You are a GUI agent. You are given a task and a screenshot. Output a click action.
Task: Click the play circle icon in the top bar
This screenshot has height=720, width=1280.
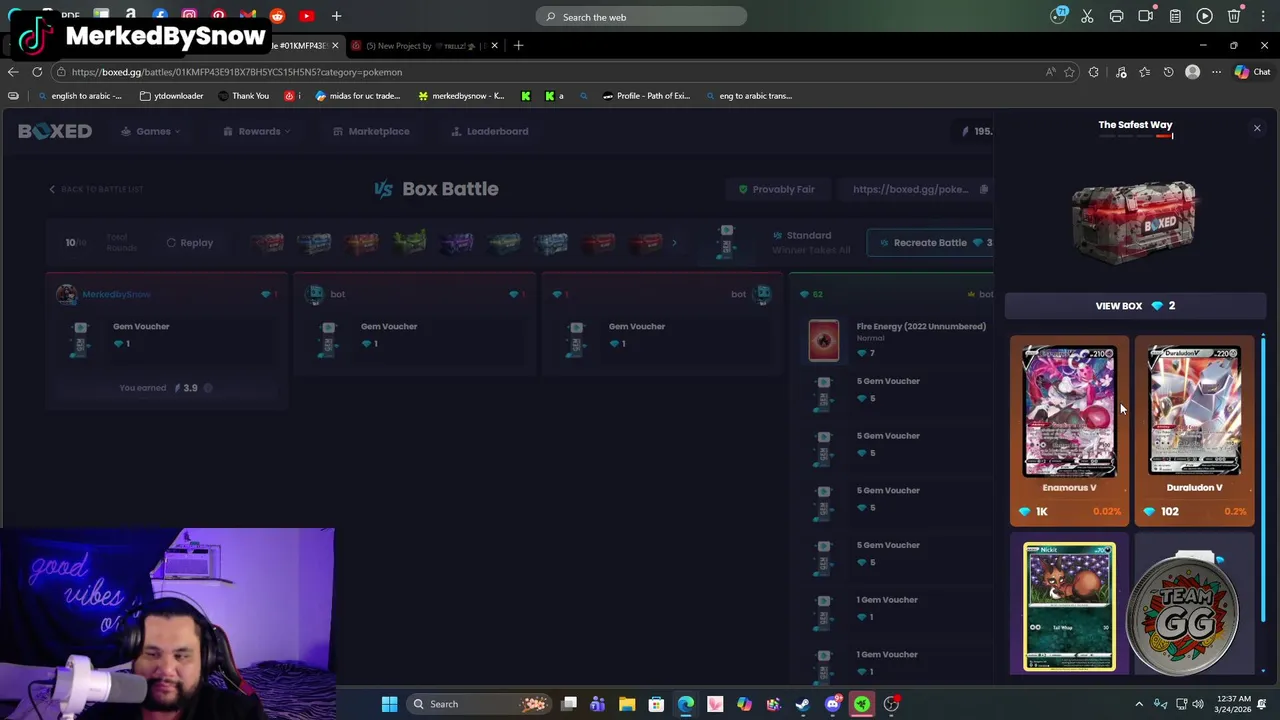(1204, 16)
